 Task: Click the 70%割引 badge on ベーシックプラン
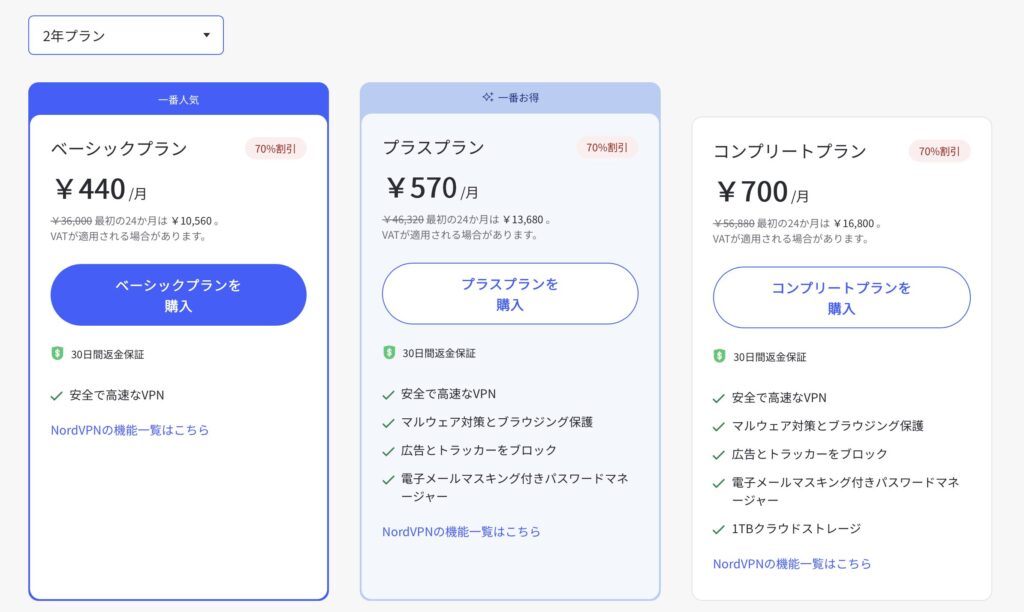276,149
